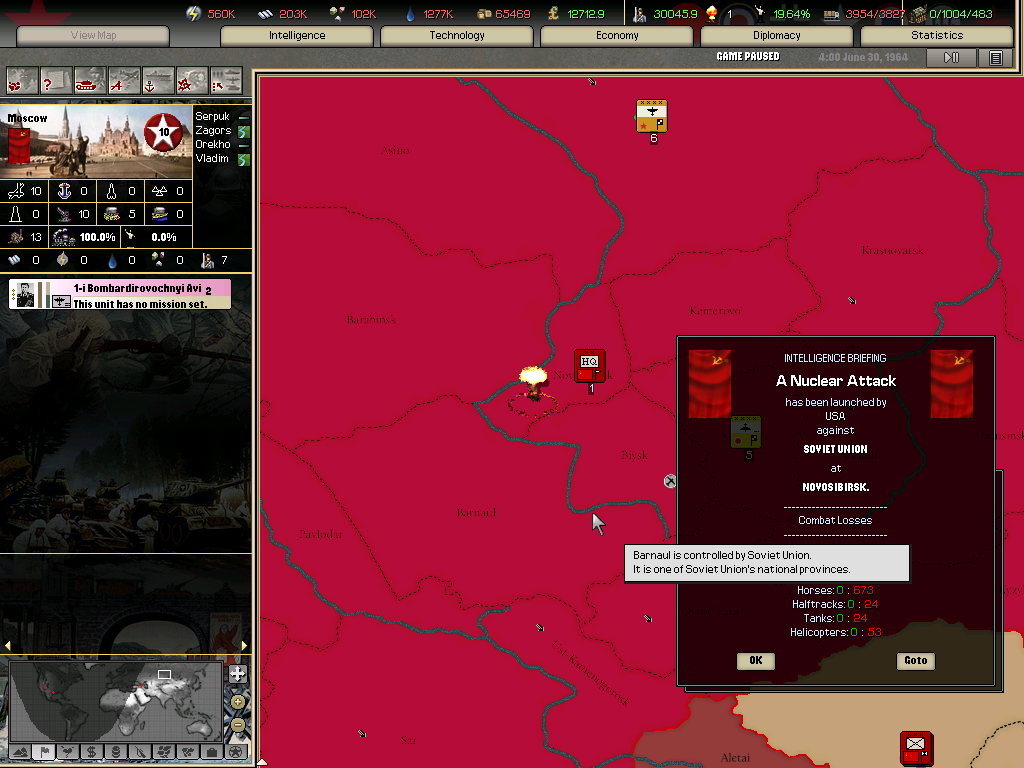Click the red question mark toolbar icon
The height and width of the screenshot is (768, 1024).
pyautogui.click(x=56, y=80)
